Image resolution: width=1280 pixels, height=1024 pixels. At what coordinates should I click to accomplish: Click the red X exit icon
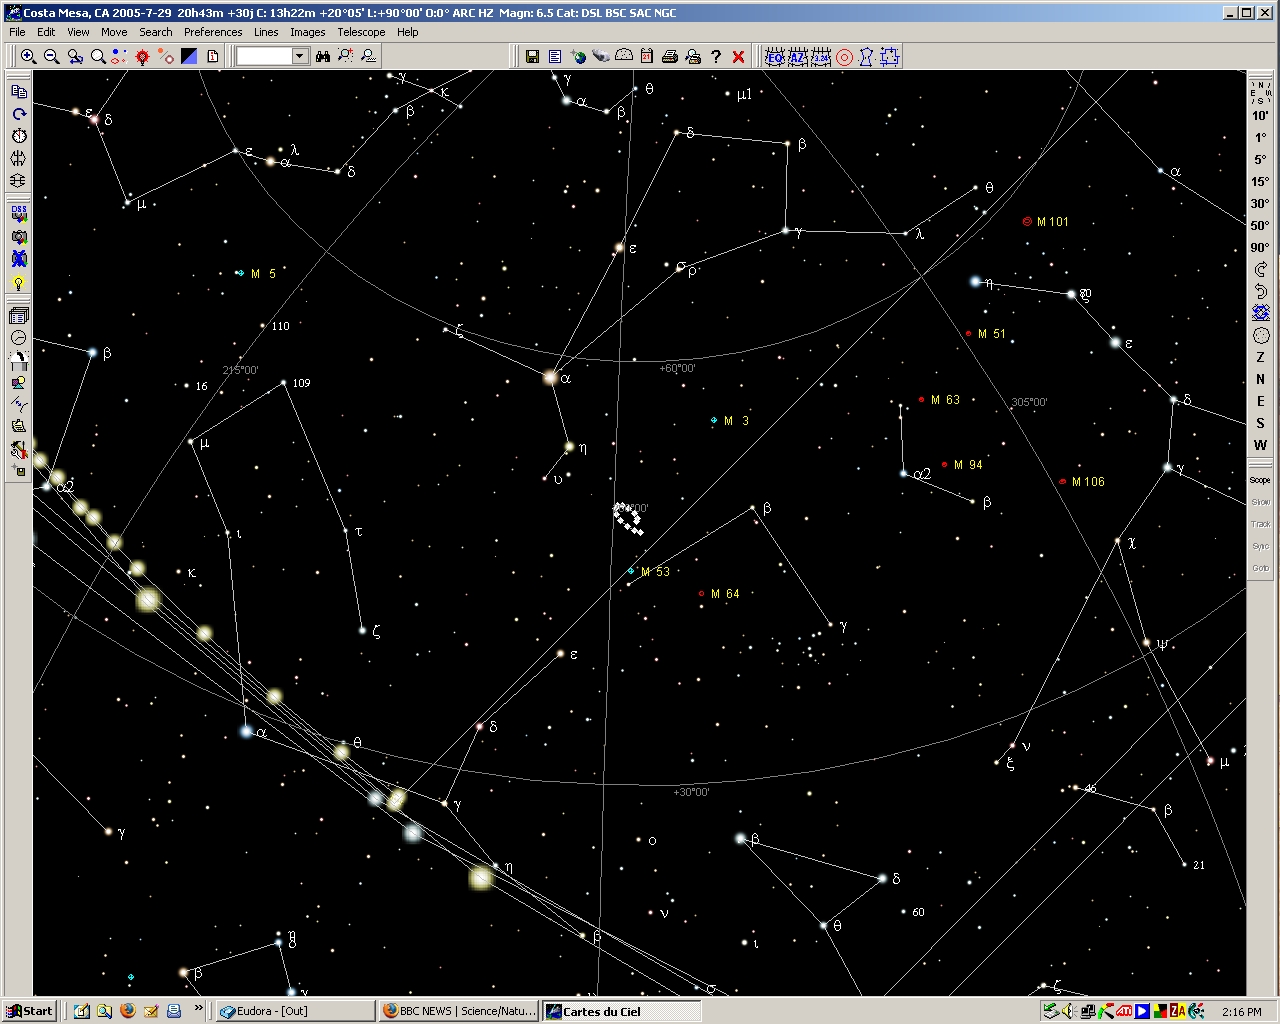[739, 57]
